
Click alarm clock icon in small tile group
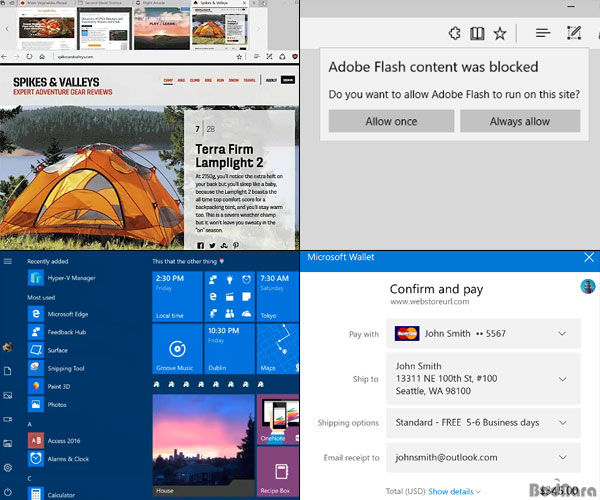click(x=246, y=280)
